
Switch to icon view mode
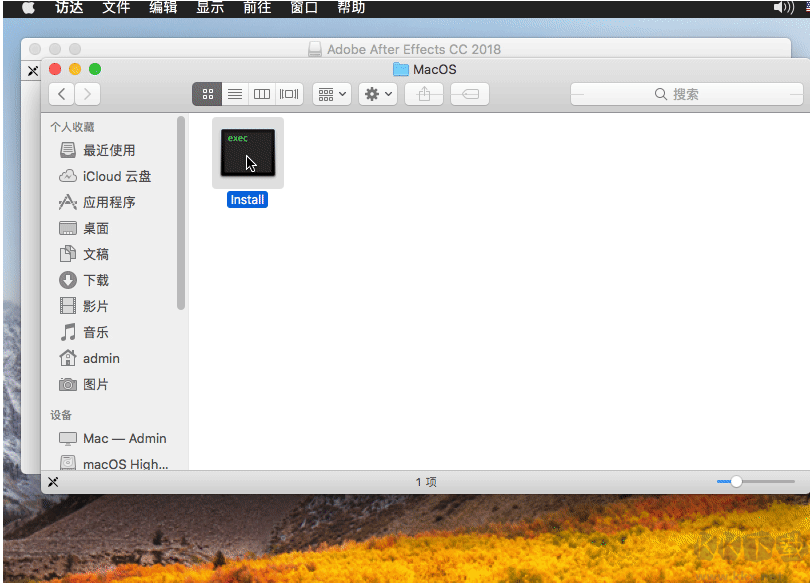[x=207, y=93]
